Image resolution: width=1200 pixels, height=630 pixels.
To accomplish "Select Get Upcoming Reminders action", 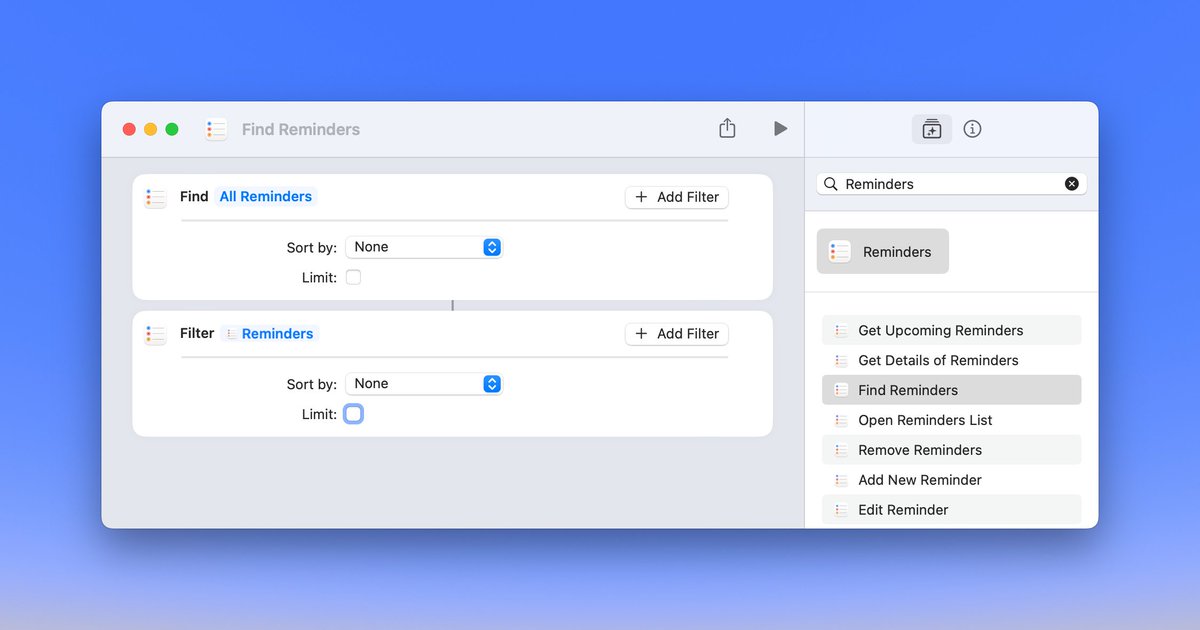I will (x=951, y=330).
